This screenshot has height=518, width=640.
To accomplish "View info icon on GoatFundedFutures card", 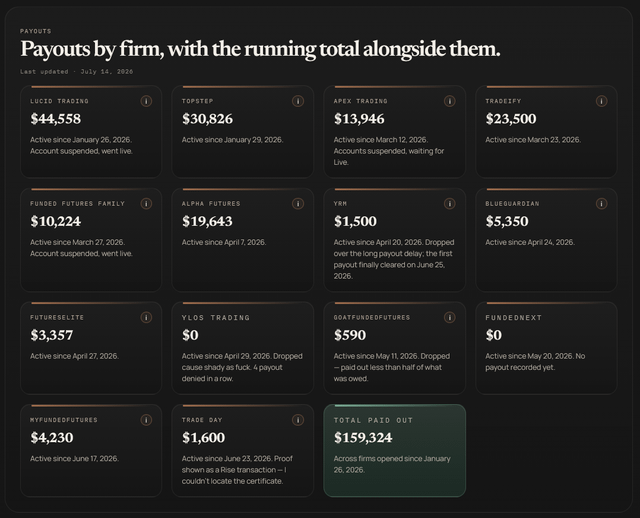I will pyautogui.click(x=450, y=317).
